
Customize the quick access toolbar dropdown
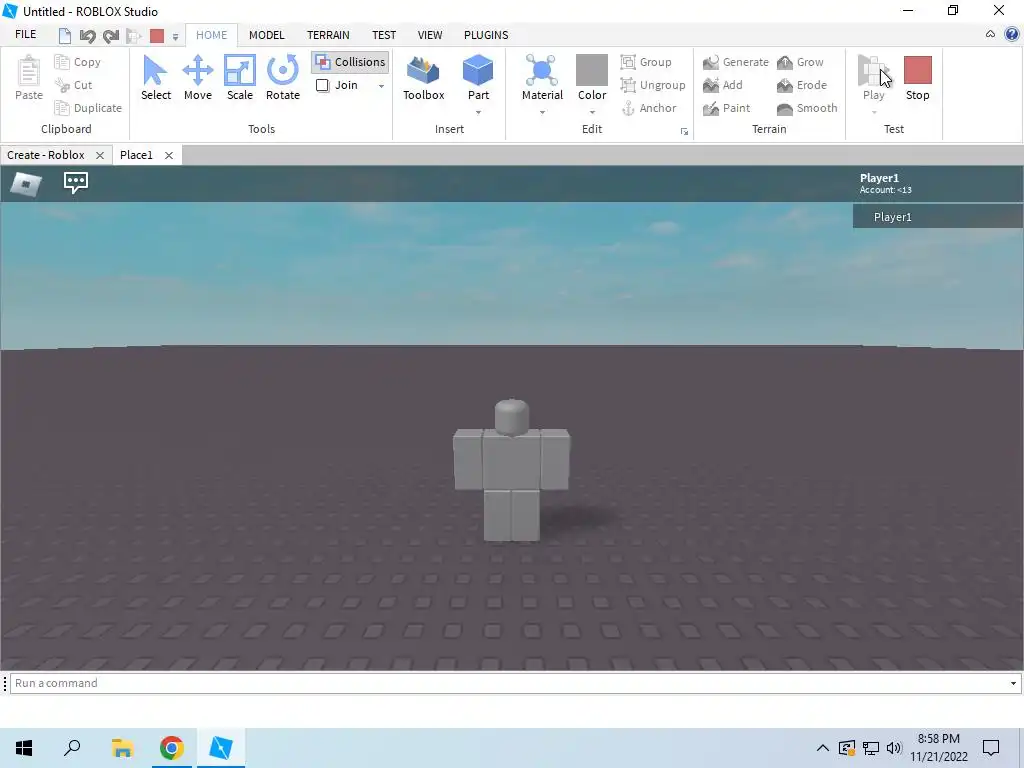point(175,37)
